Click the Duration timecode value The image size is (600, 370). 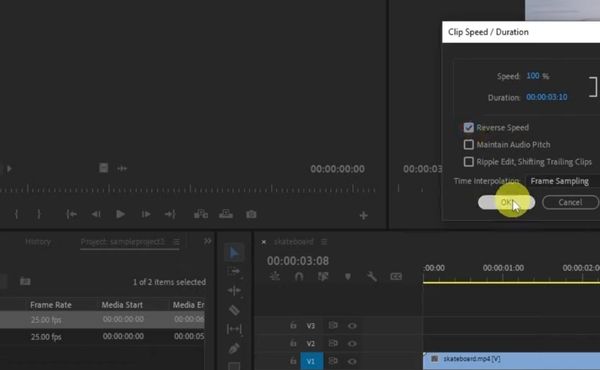click(546, 97)
